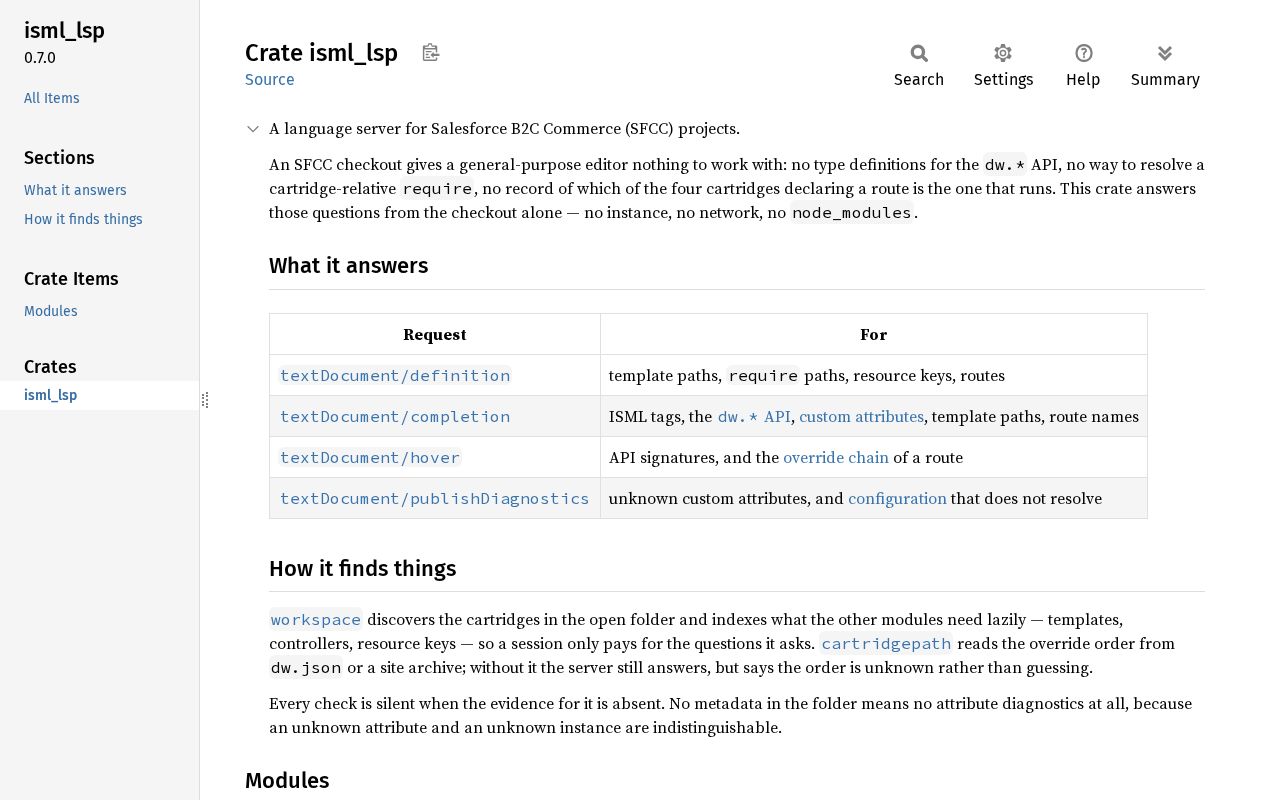This screenshot has height=800, width=1280.
Task: Follow the override chain link
Action: click(x=836, y=457)
